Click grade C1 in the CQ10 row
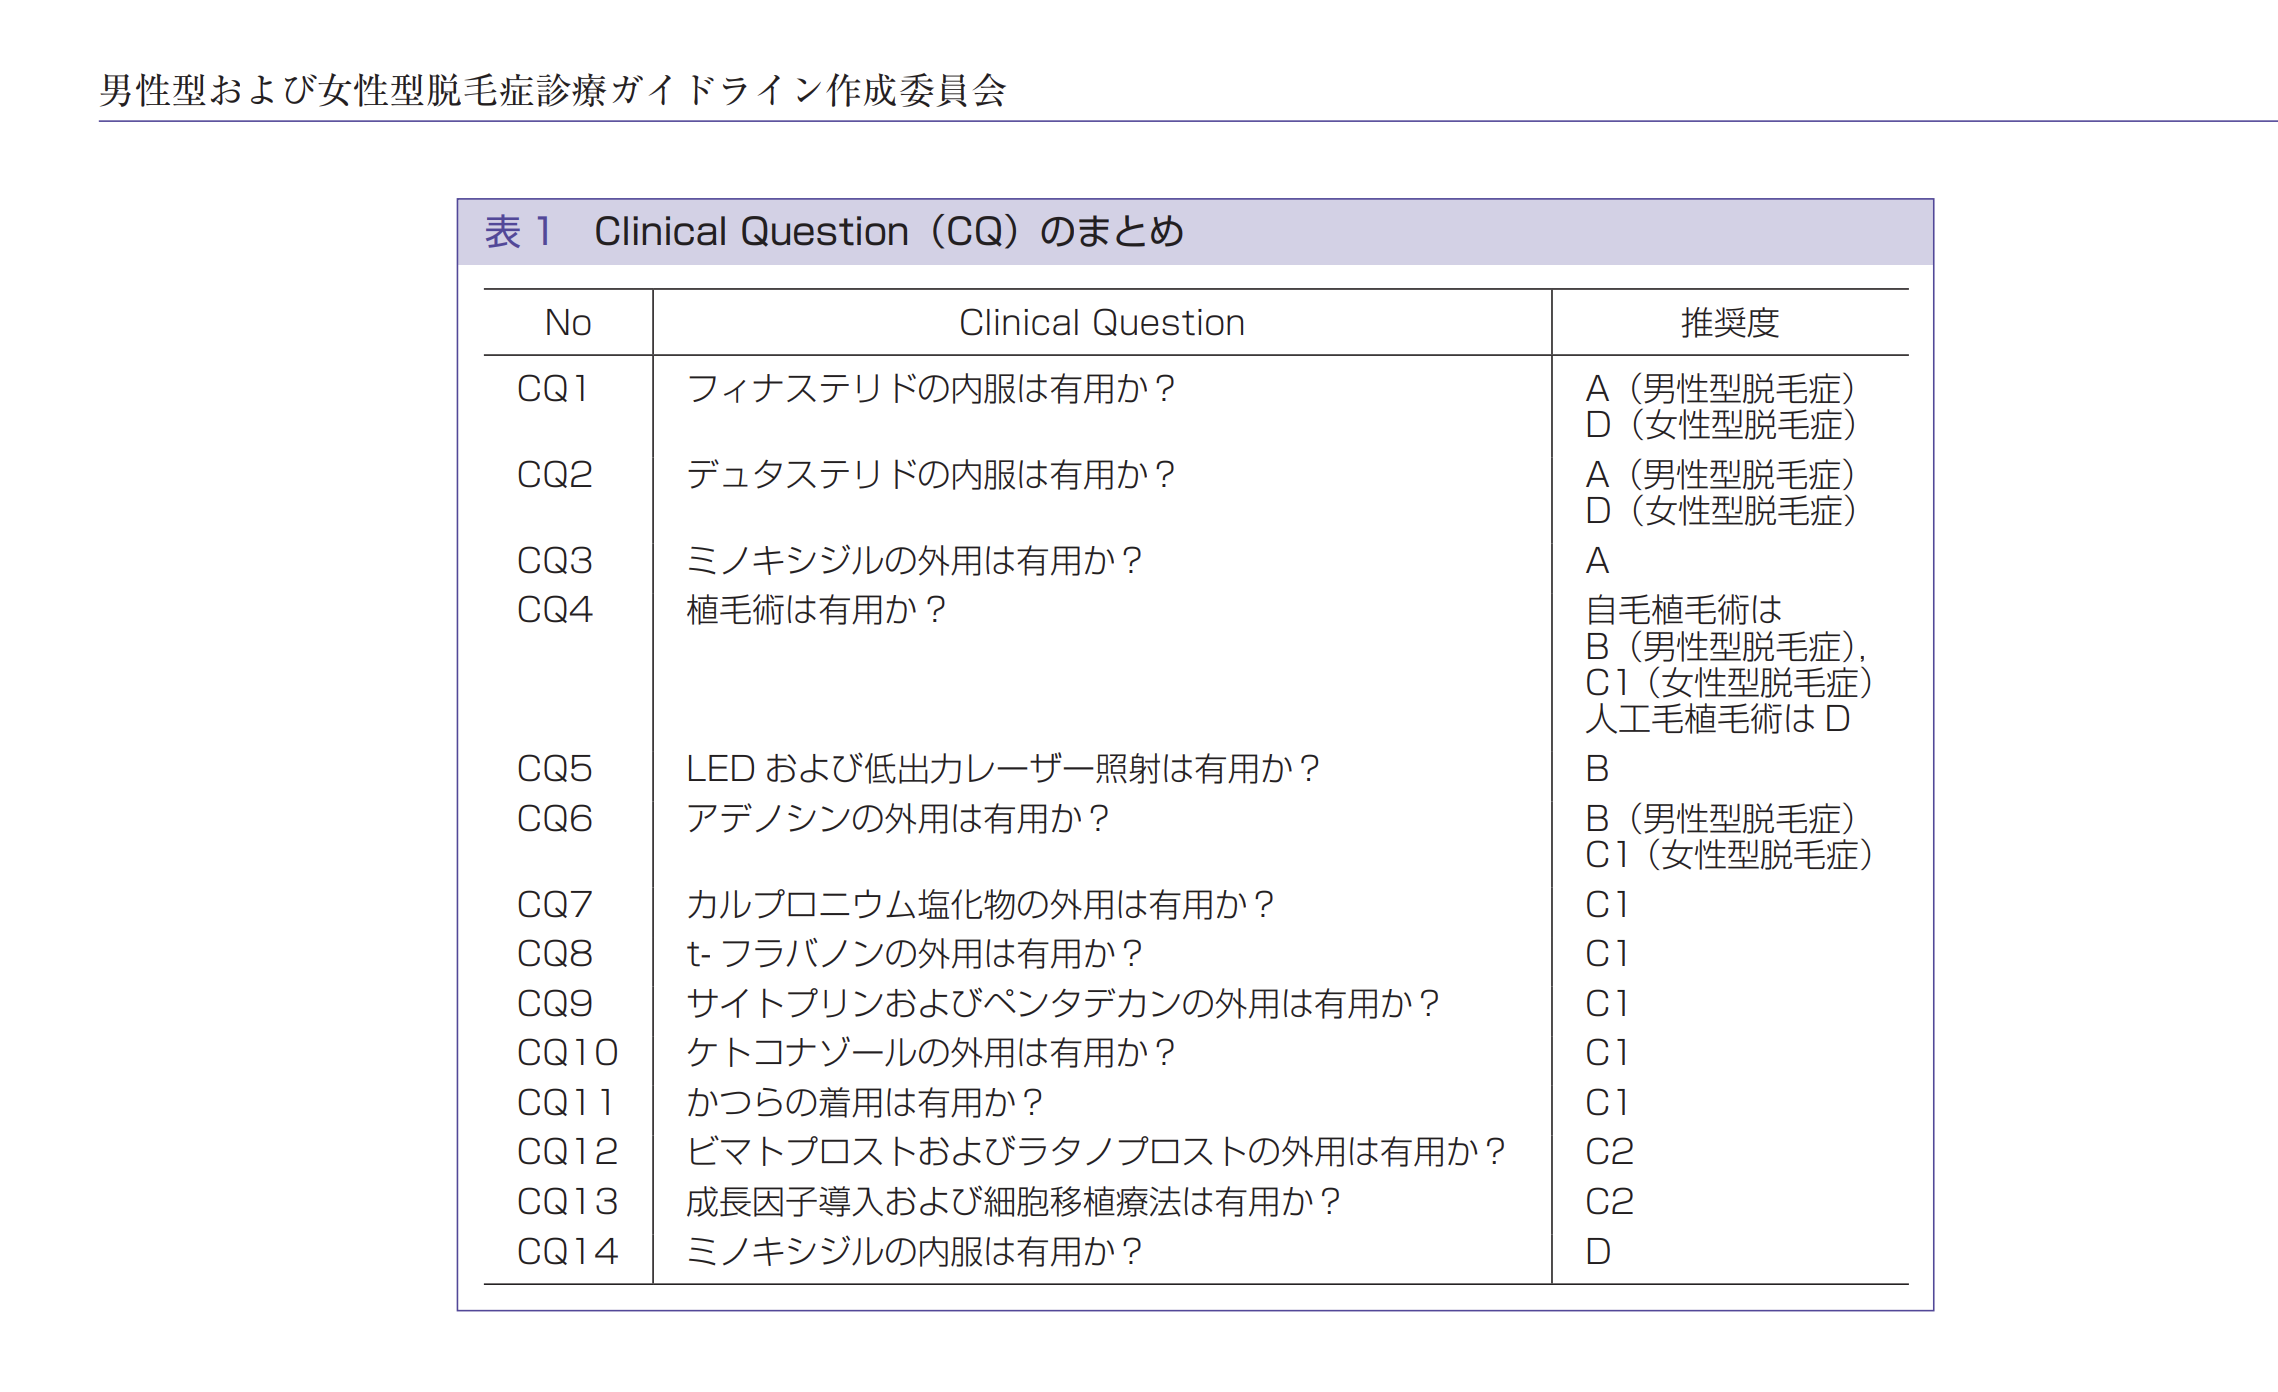This screenshot has width=2278, height=1392. (x=1606, y=1053)
